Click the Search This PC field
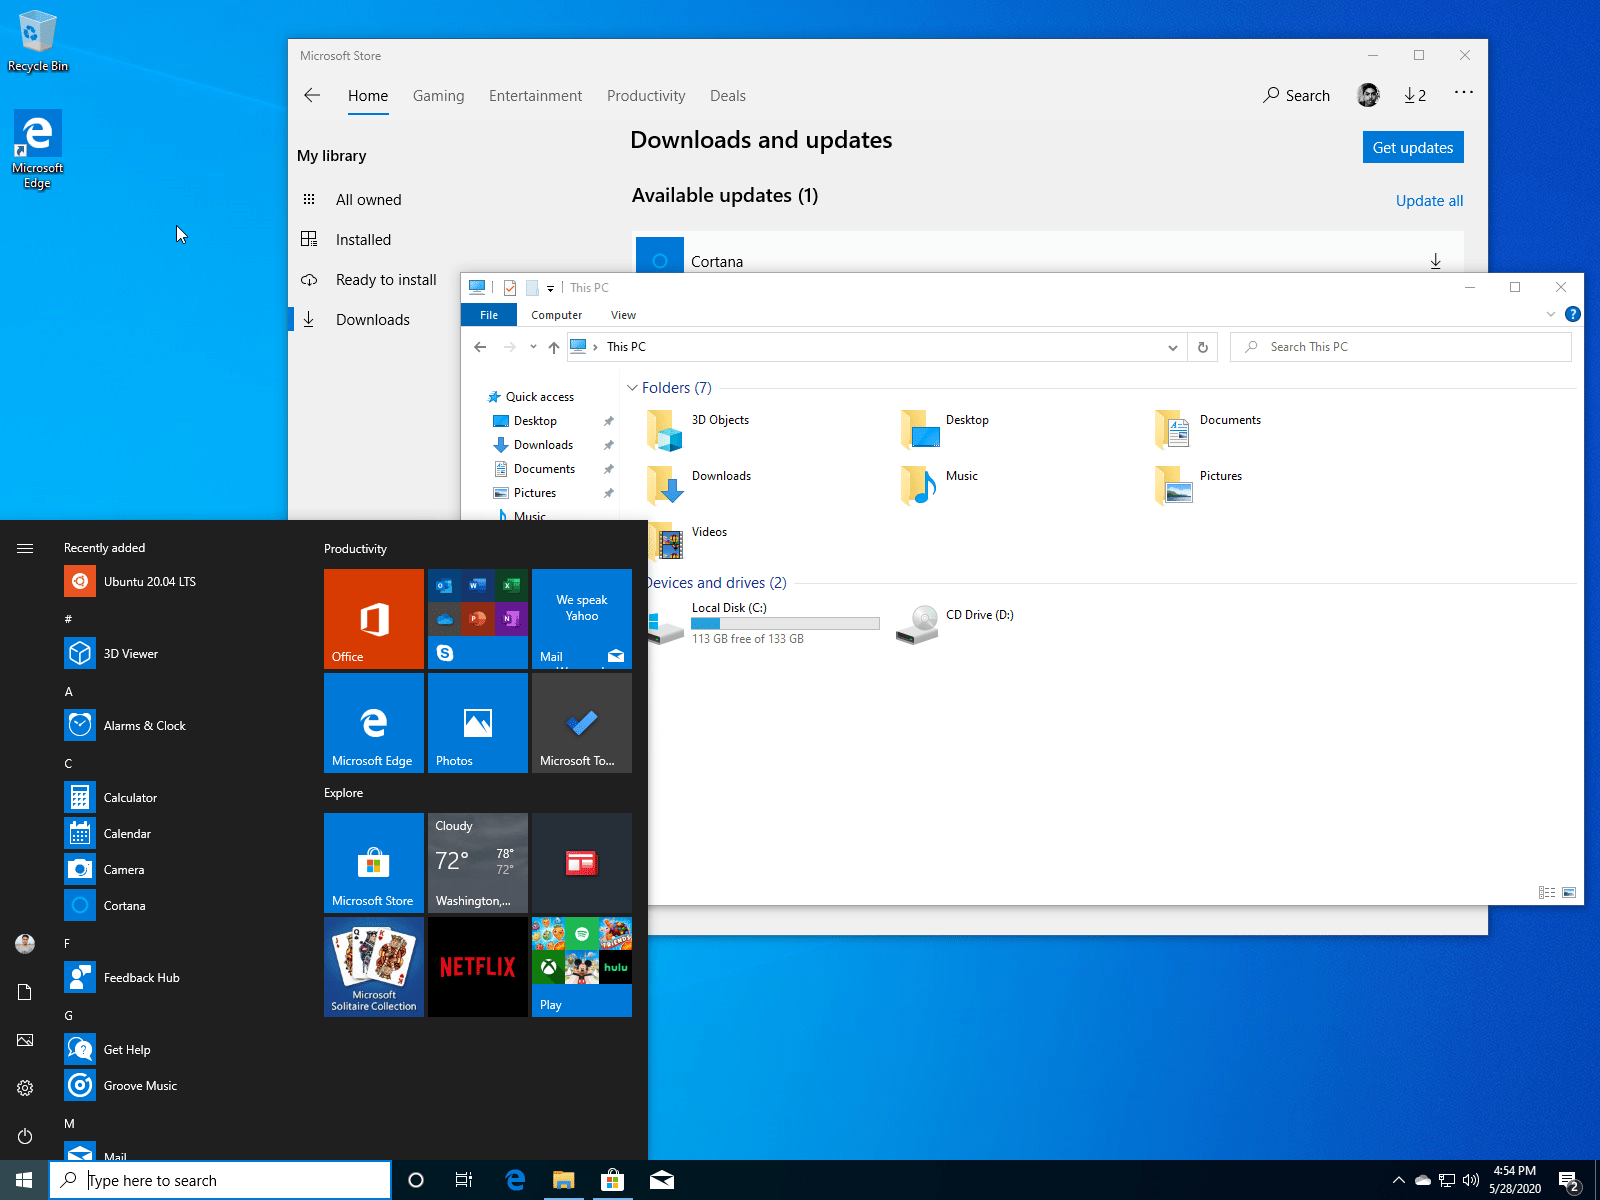Viewport: 1600px width, 1200px height. click(1400, 347)
